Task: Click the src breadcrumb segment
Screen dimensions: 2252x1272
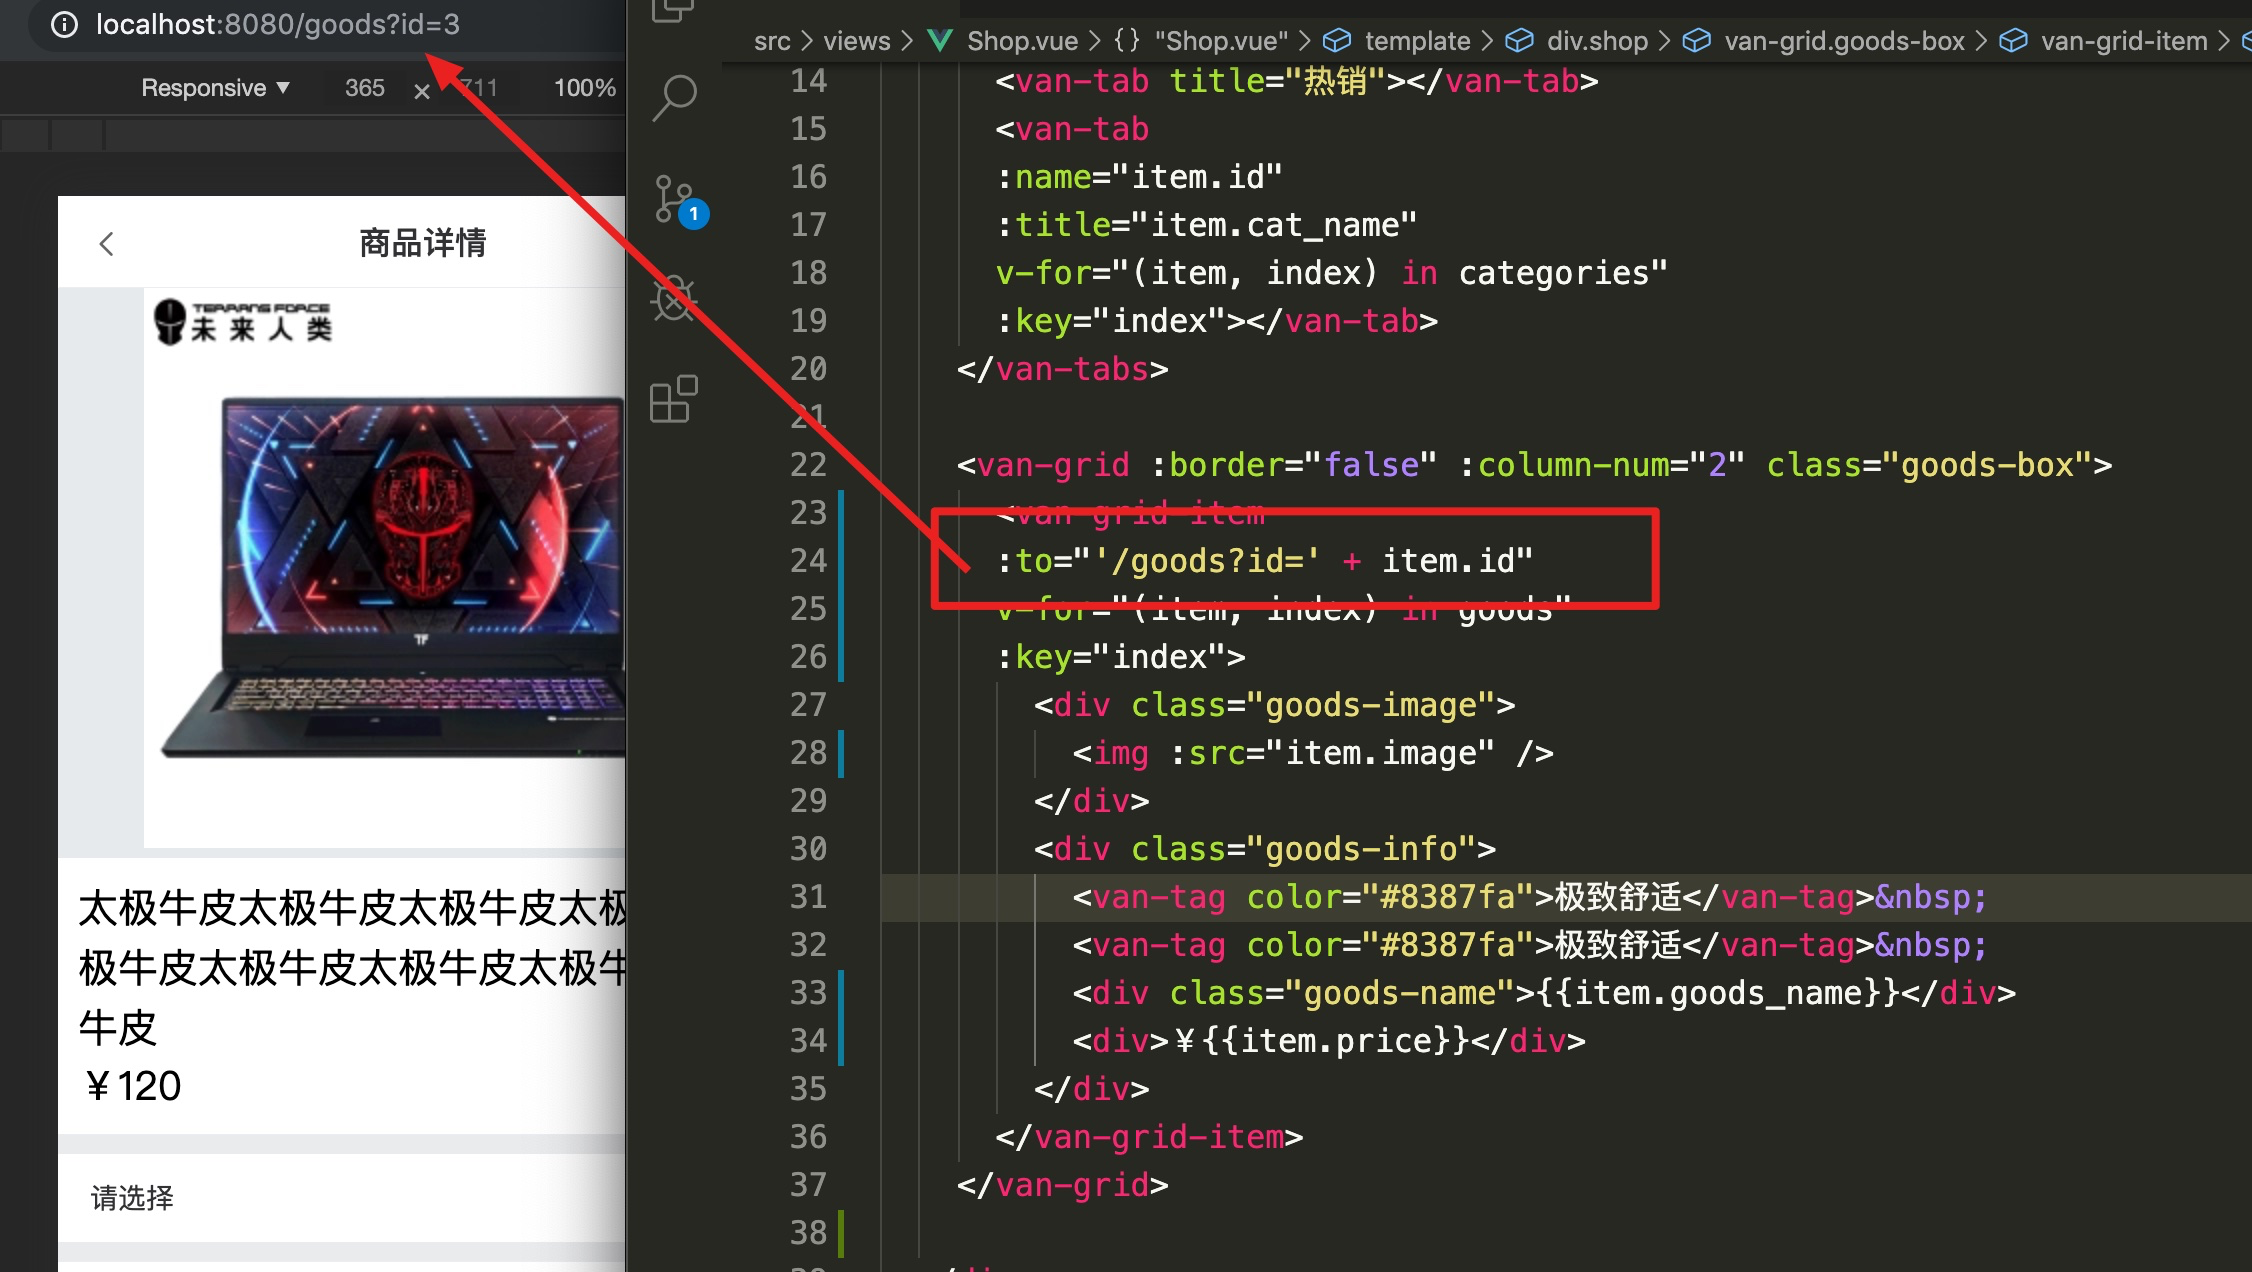Action: (771, 41)
